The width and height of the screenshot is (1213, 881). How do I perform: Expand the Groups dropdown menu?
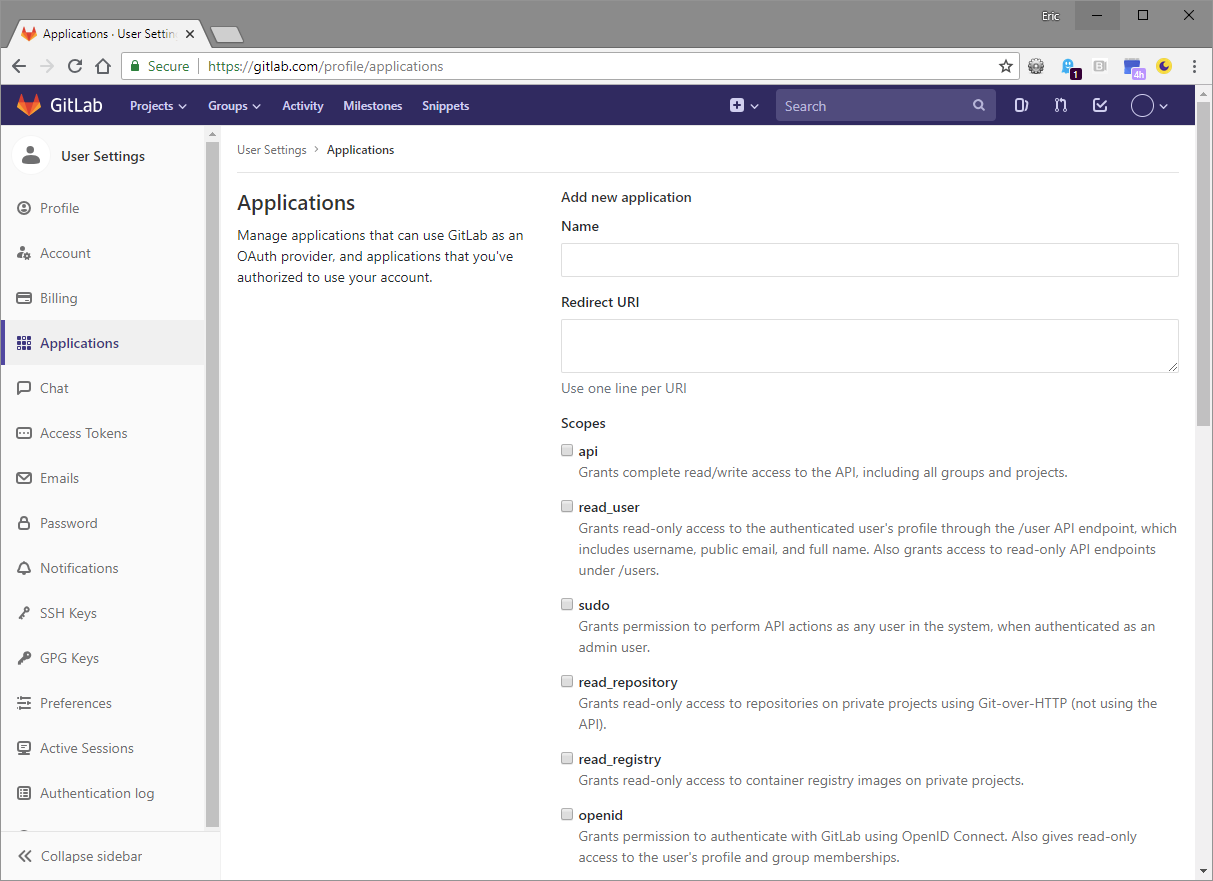(x=234, y=106)
